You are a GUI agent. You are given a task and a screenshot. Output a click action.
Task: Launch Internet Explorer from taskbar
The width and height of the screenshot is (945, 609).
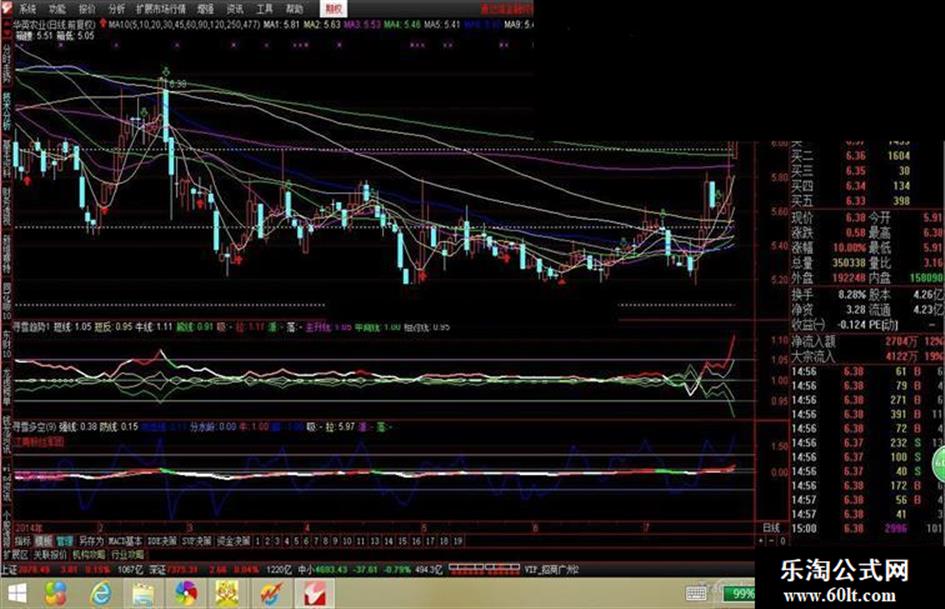[101, 594]
